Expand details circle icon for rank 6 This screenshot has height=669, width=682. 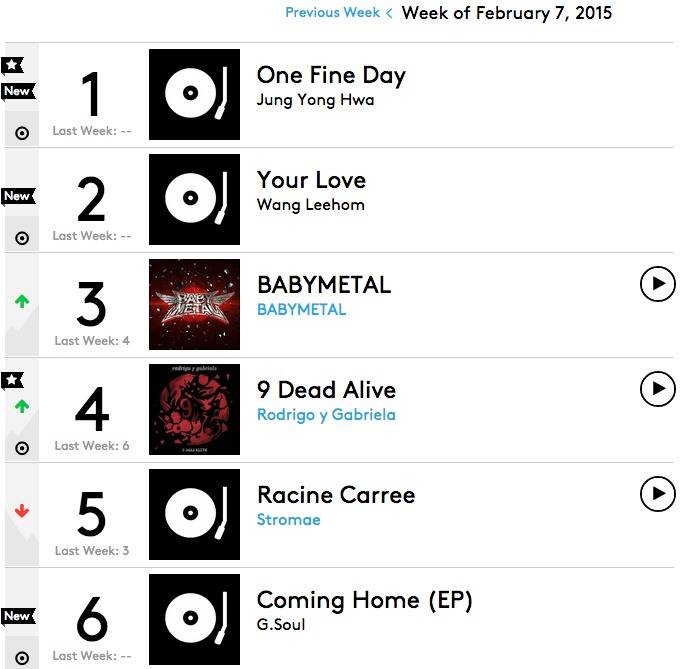pyautogui.click(x=22, y=658)
